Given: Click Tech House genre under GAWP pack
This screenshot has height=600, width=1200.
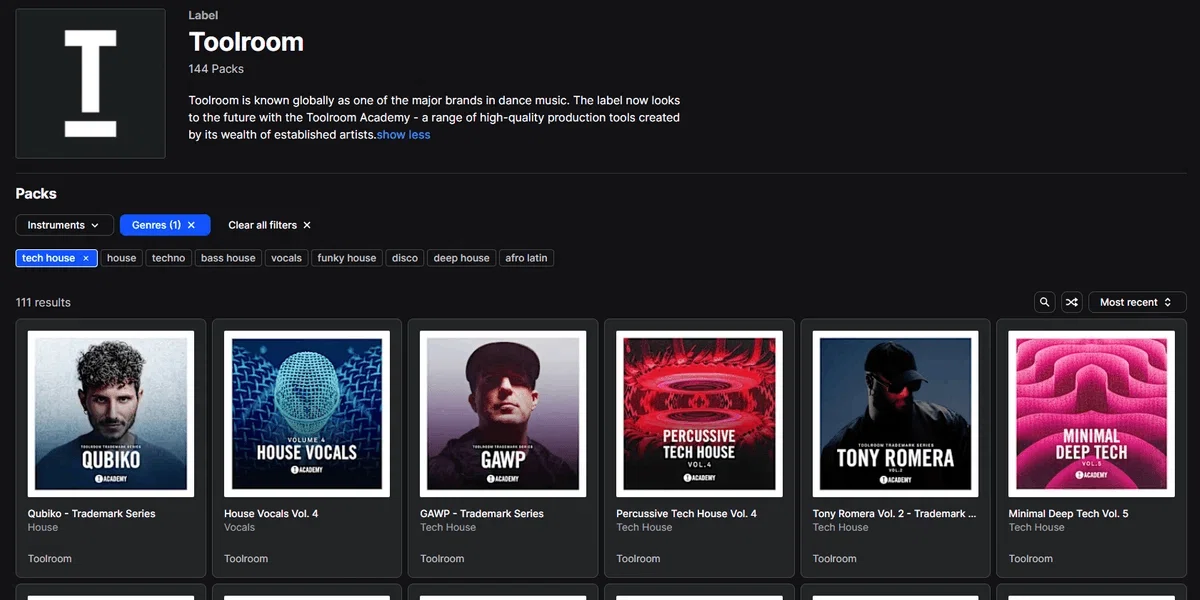Looking at the screenshot, I should pyautogui.click(x=448, y=528).
